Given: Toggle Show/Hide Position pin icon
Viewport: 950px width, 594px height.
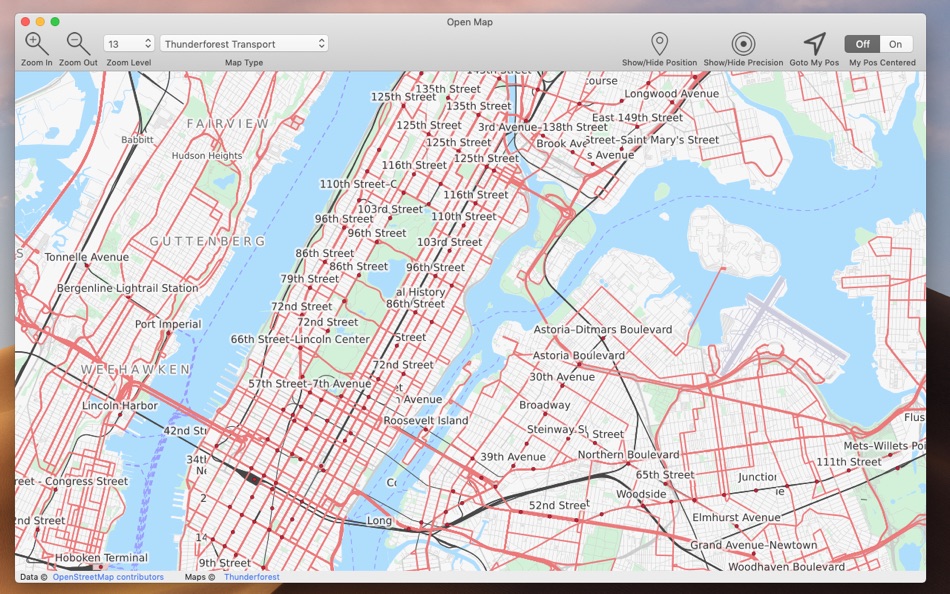Looking at the screenshot, I should (659, 44).
